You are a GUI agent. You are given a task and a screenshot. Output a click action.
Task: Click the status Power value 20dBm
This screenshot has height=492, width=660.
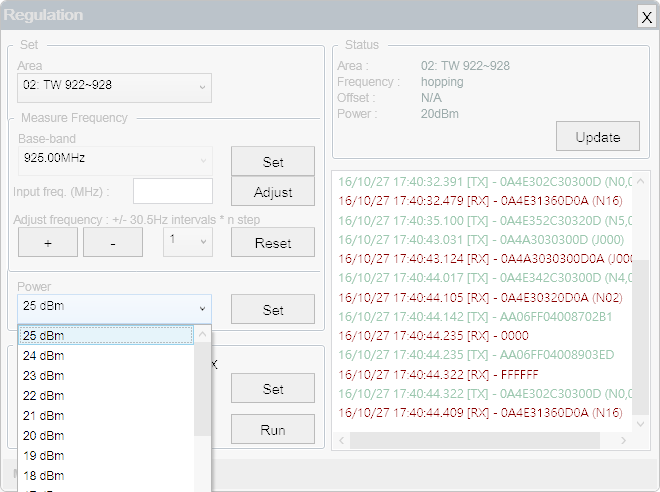[x=439, y=114]
